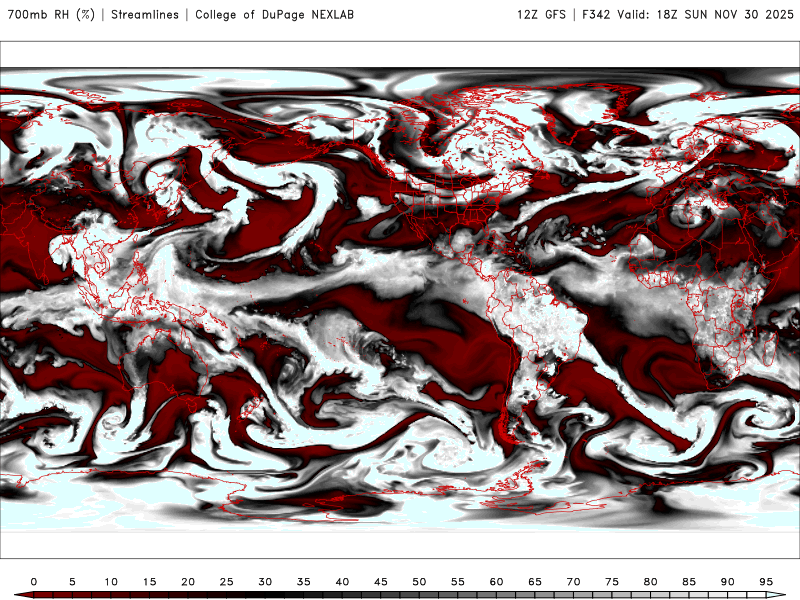Select the 30 value on the colorbar scale
The image size is (800, 600).
coord(265,582)
